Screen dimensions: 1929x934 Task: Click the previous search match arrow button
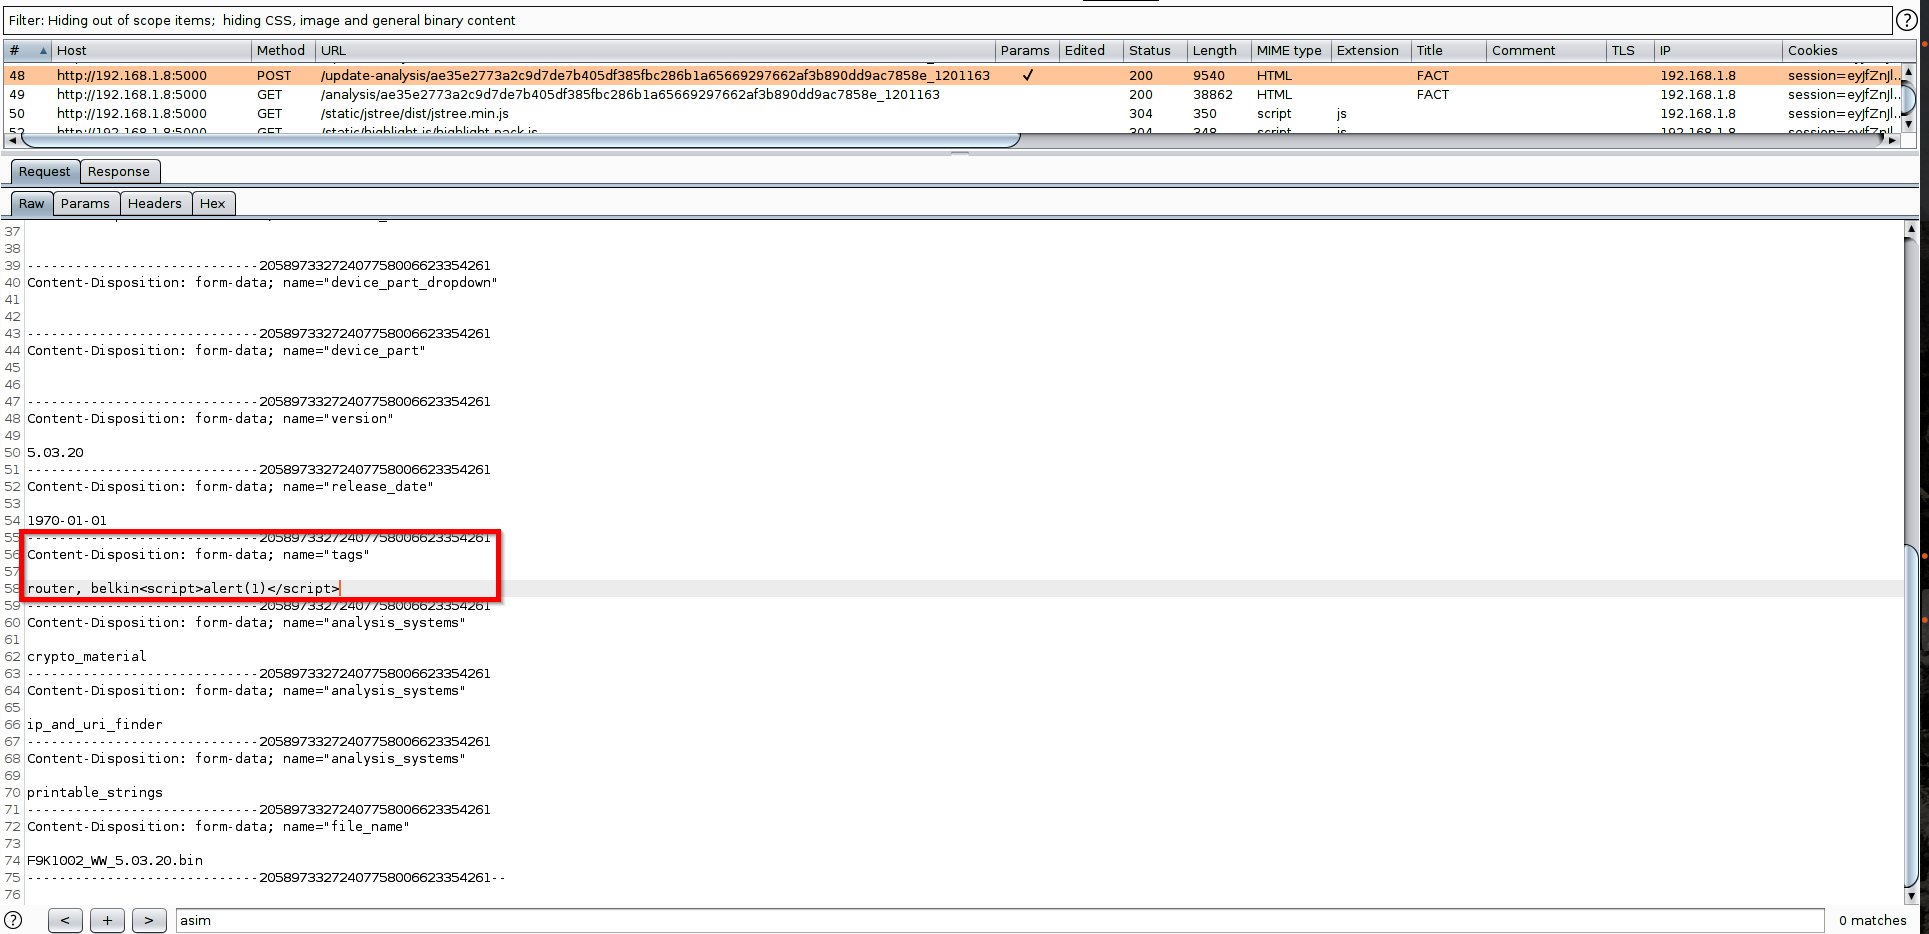64,920
